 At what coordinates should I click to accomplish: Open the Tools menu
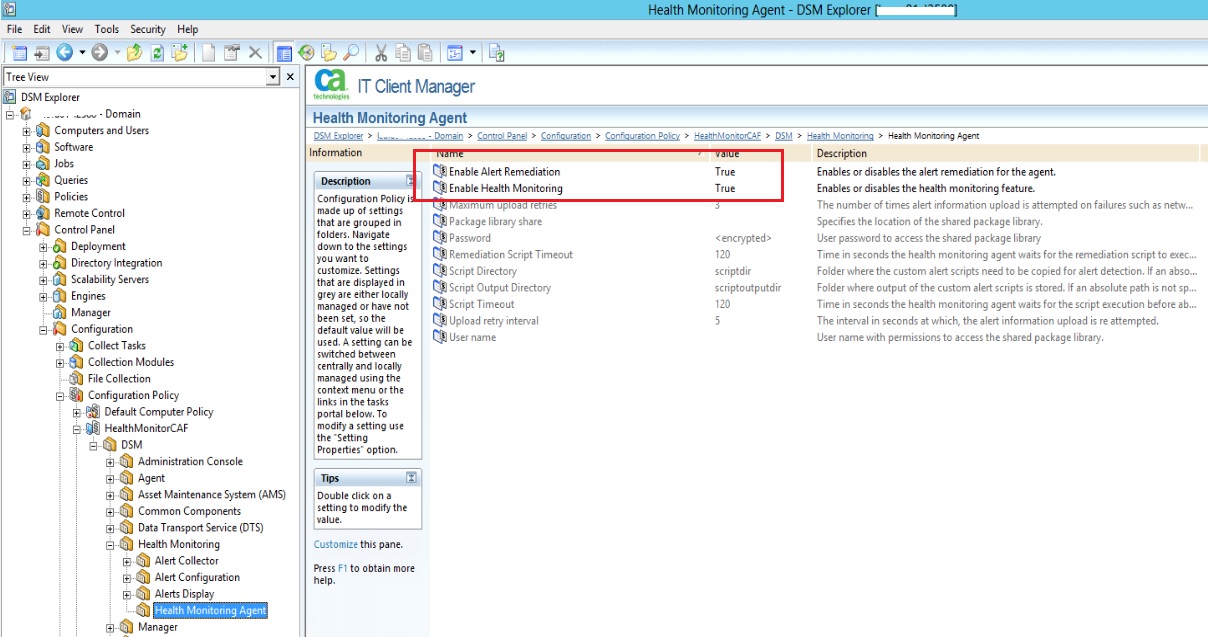click(x=107, y=29)
